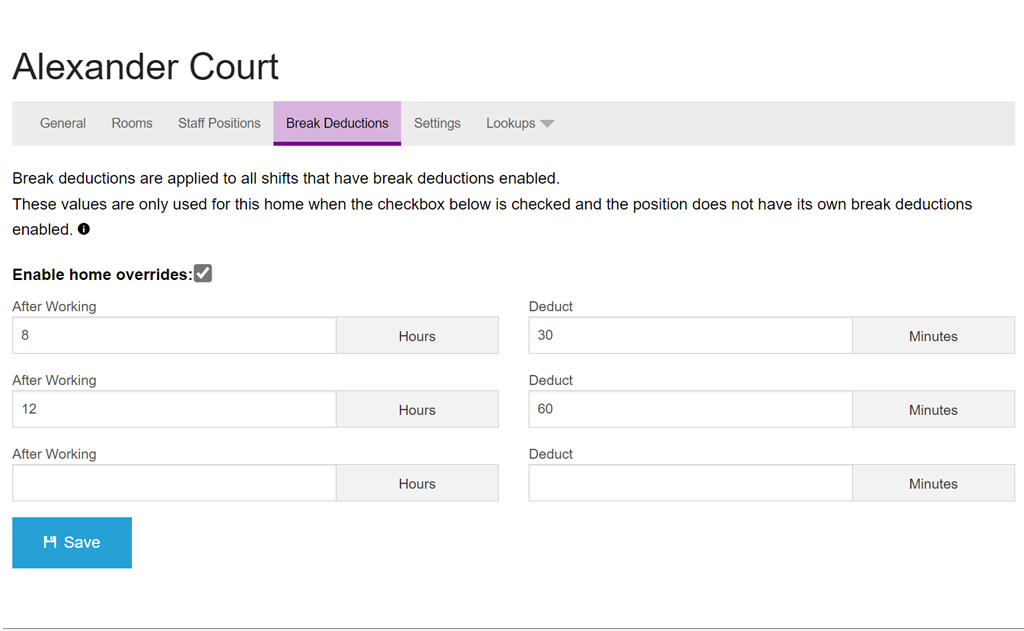1024x631 pixels.
Task: Go to the Staff Positions tab
Action: click(219, 123)
